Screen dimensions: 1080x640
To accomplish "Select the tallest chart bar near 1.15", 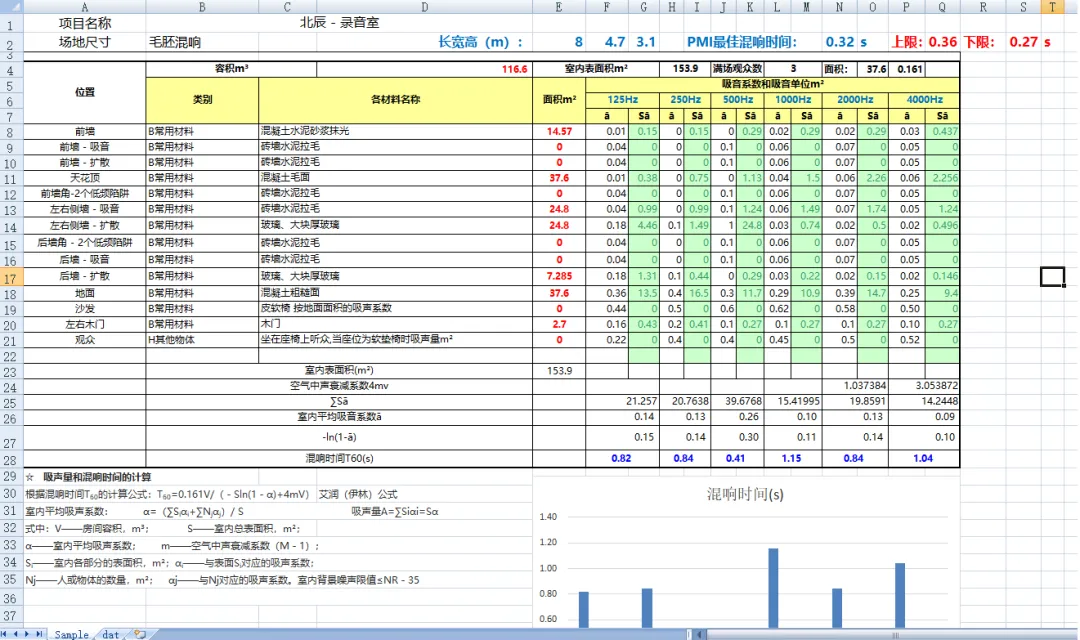I will click(x=773, y=588).
